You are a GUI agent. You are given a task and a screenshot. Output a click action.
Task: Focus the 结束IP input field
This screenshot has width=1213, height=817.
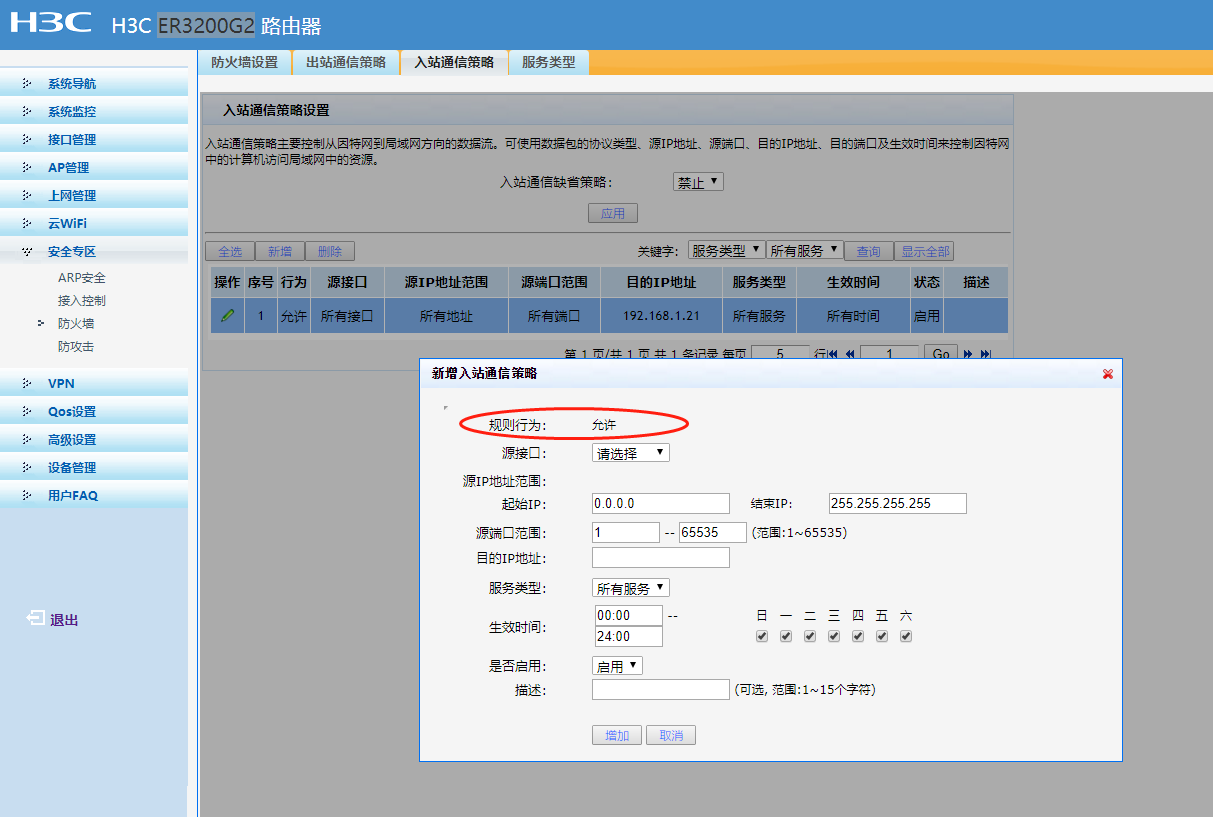[898, 503]
